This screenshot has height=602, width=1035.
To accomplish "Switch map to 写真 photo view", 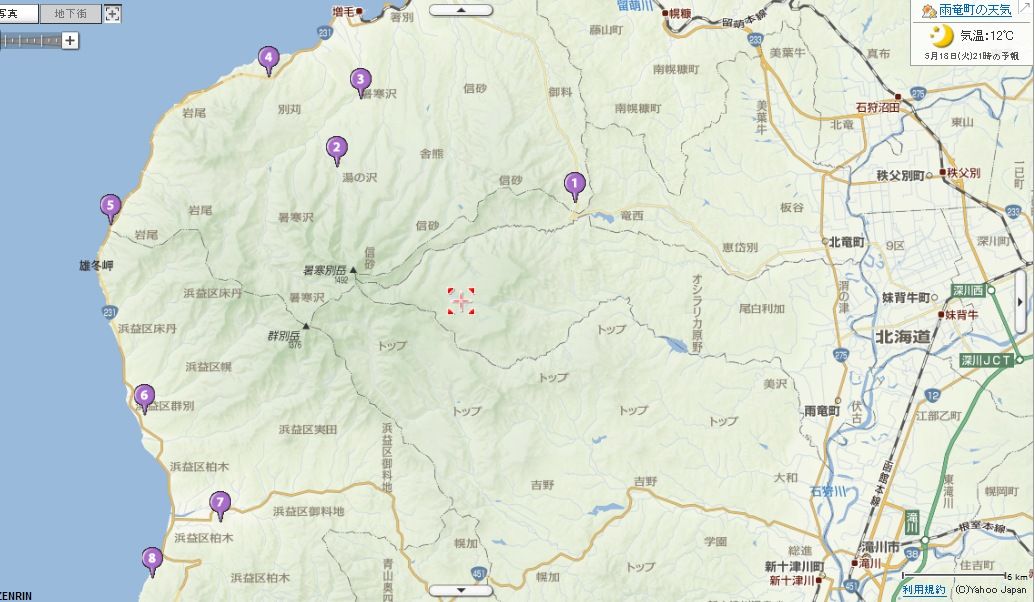I will point(18,13).
